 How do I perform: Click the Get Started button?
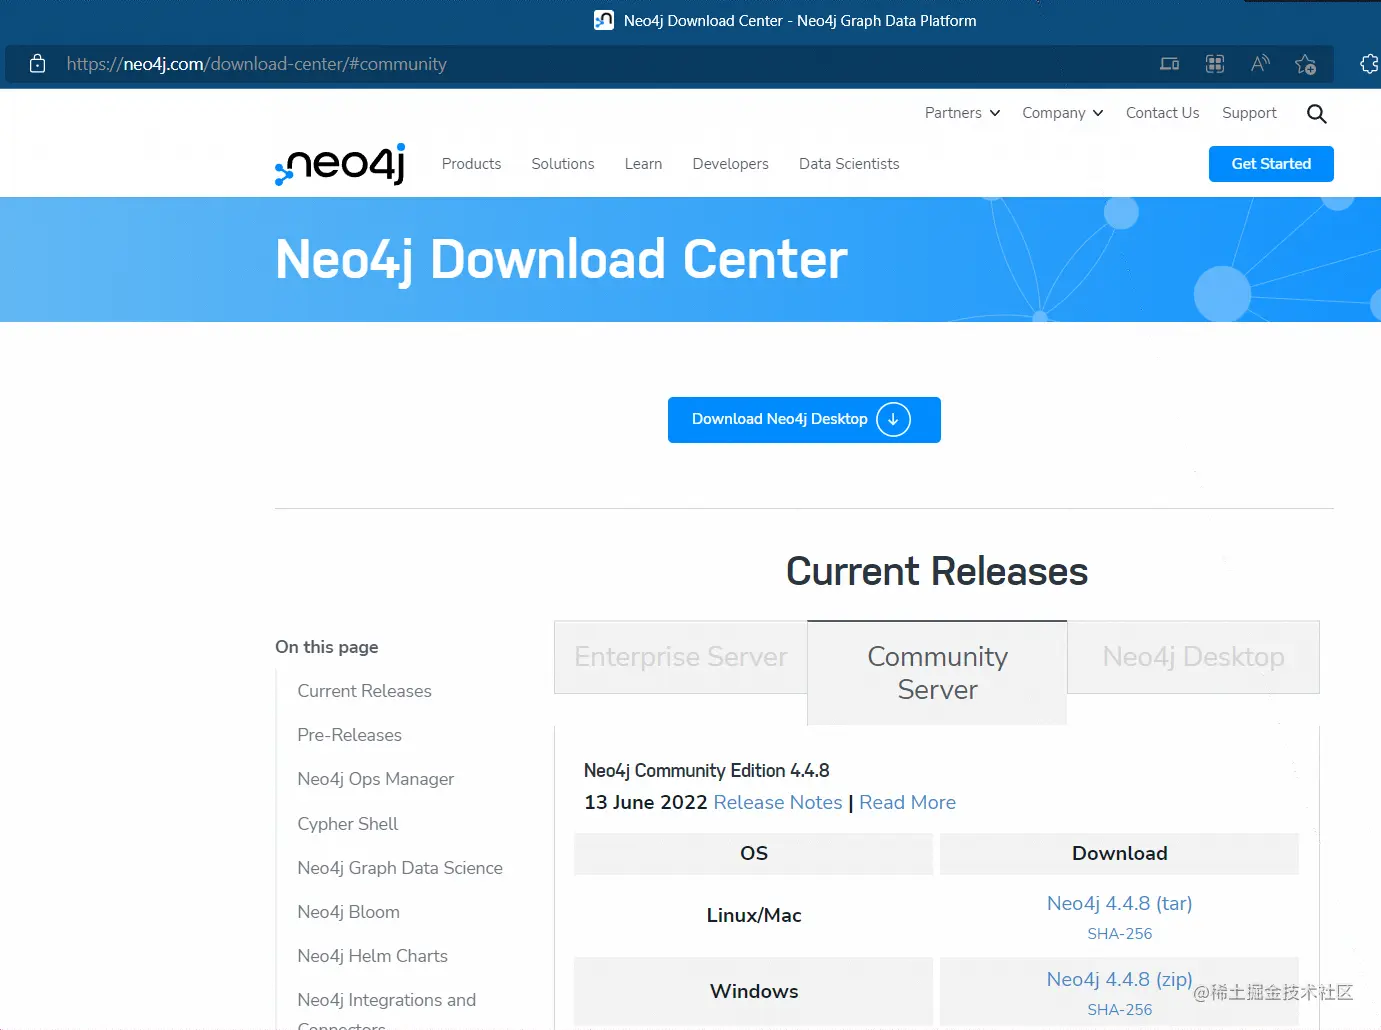(1271, 164)
